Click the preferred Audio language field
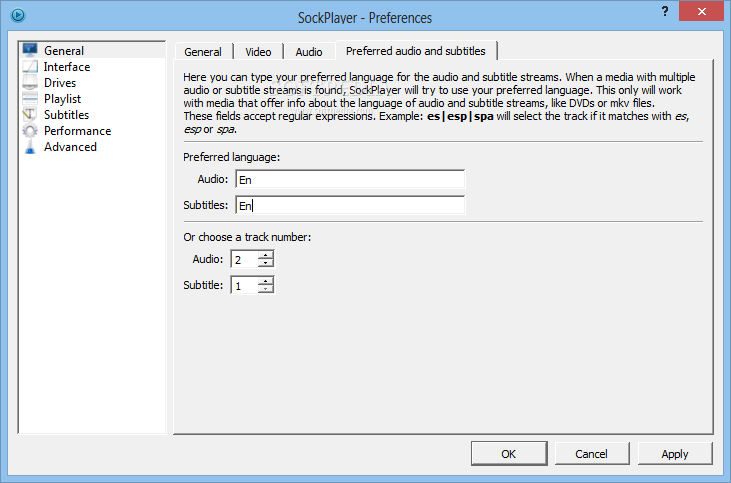 pos(350,179)
